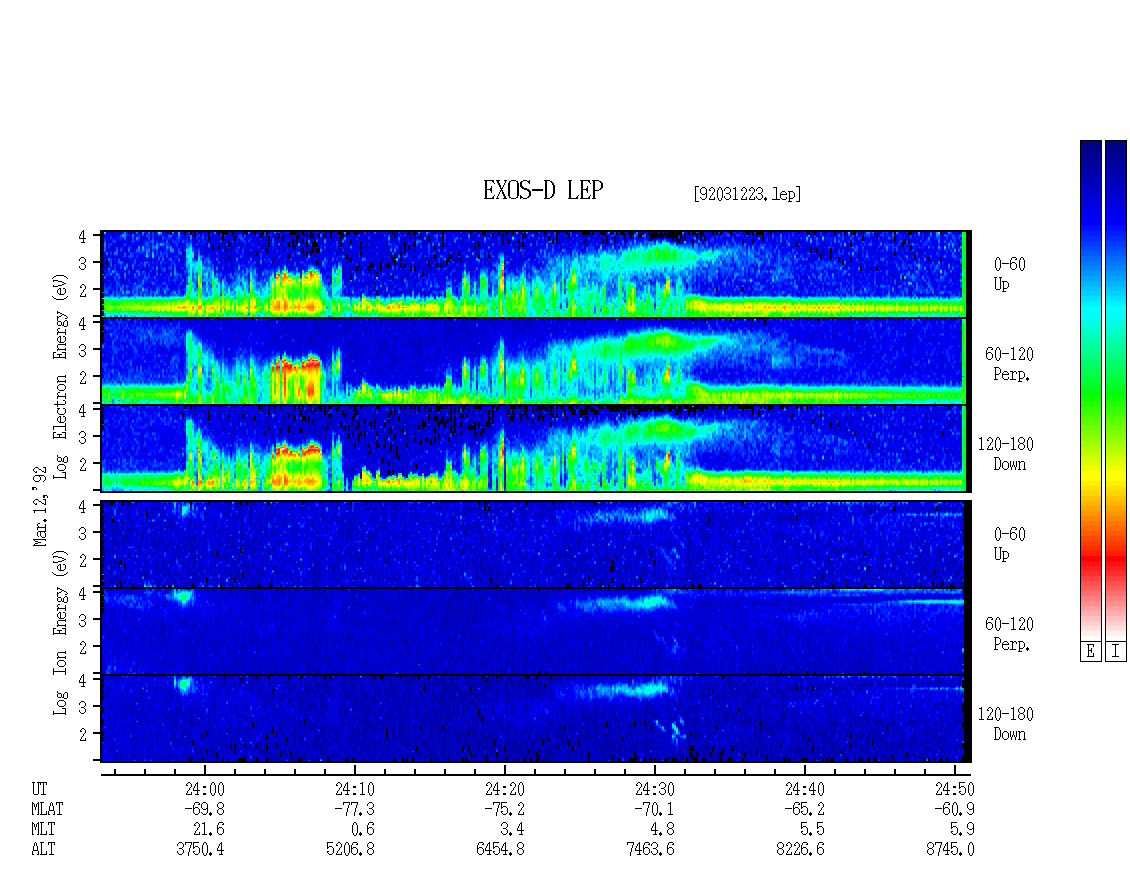Click the ALT value 6454.8

tap(500, 850)
